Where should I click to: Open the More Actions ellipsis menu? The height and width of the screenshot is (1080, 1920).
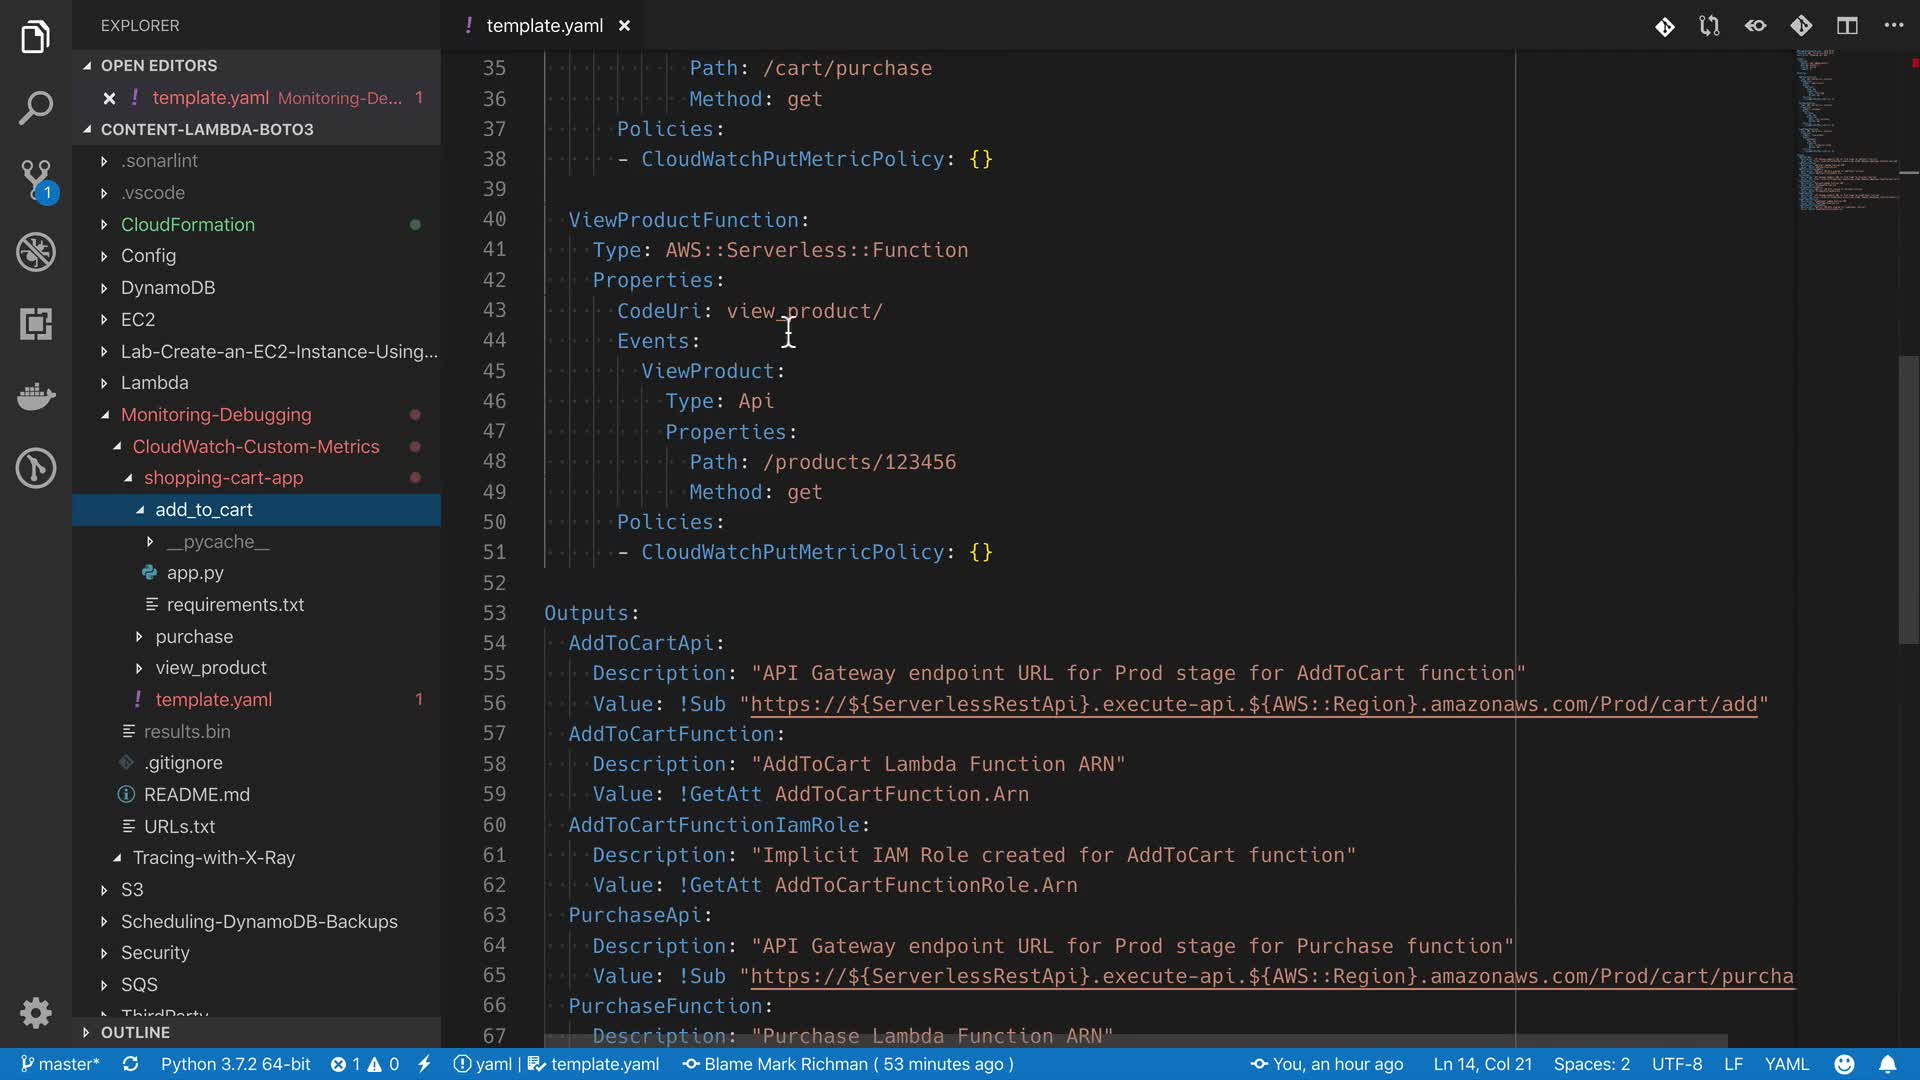tap(1893, 26)
